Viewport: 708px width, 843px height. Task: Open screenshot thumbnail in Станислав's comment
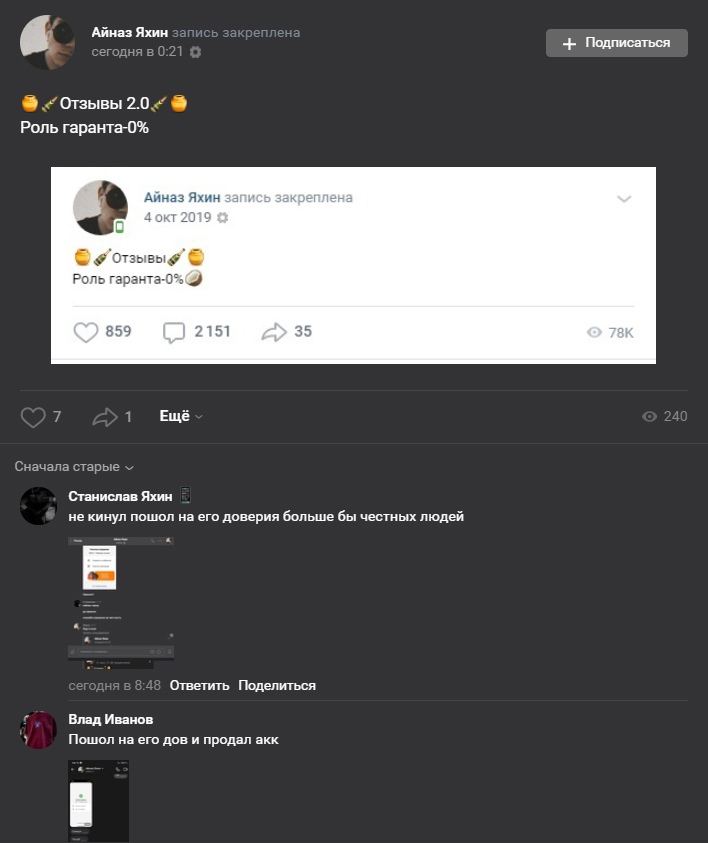point(121,599)
